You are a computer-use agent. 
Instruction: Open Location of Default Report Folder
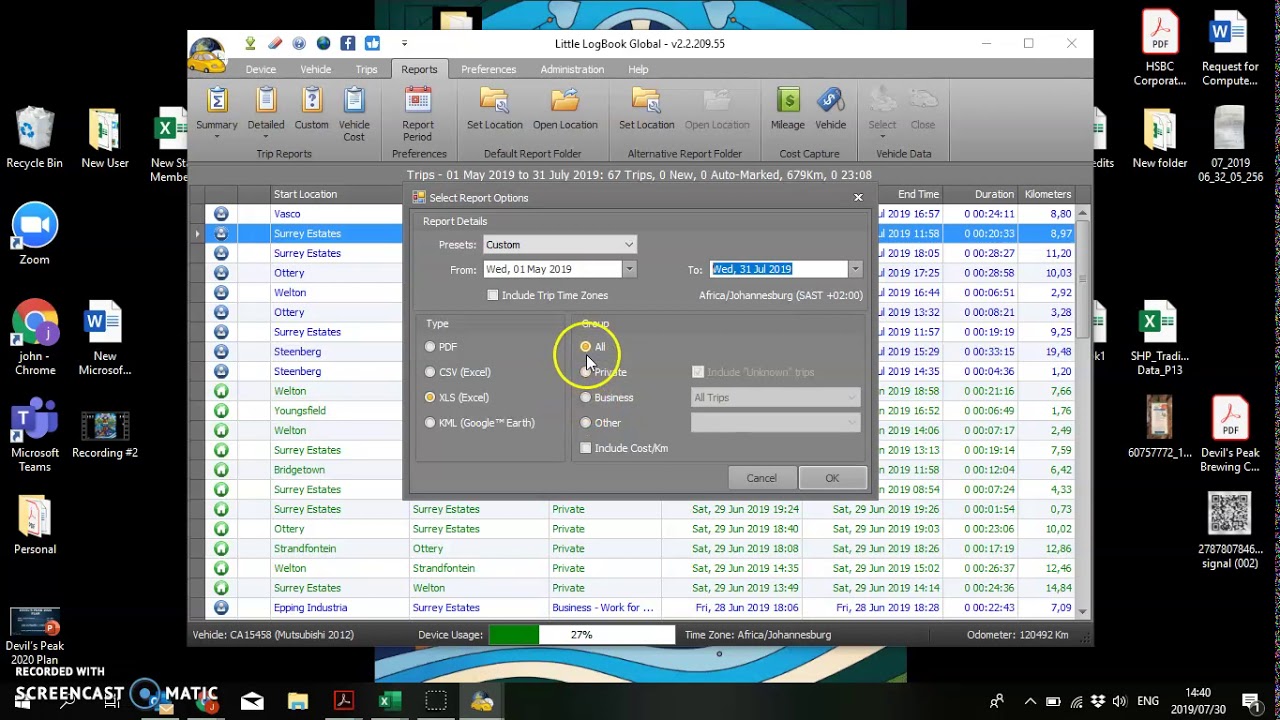click(565, 110)
